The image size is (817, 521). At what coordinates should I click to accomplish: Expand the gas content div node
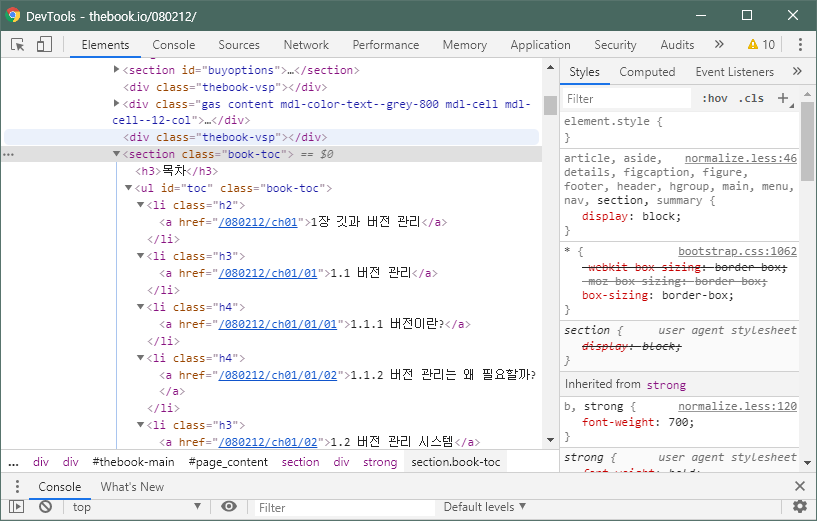[x=117, y=103]
